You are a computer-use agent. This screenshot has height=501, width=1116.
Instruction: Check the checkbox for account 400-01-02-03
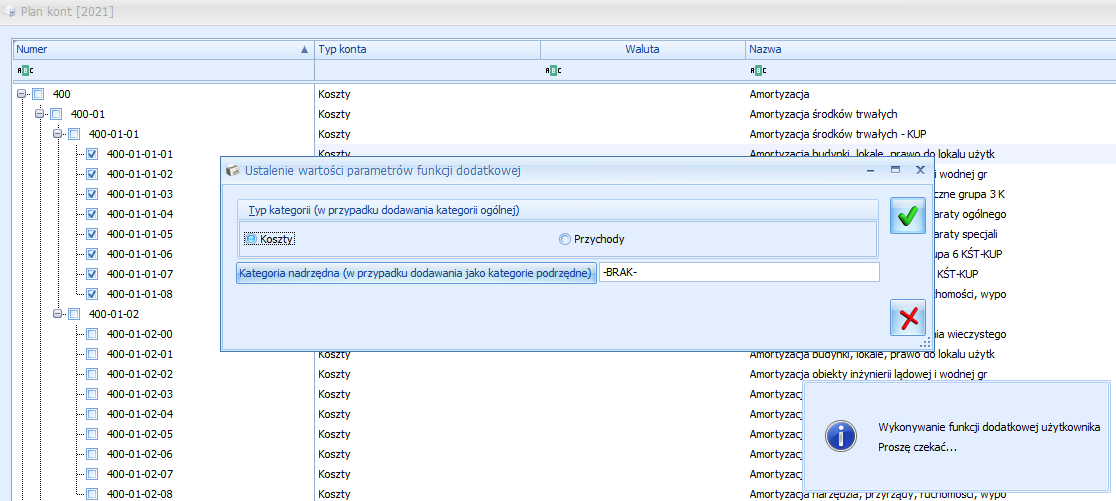[x=92, y=394]
